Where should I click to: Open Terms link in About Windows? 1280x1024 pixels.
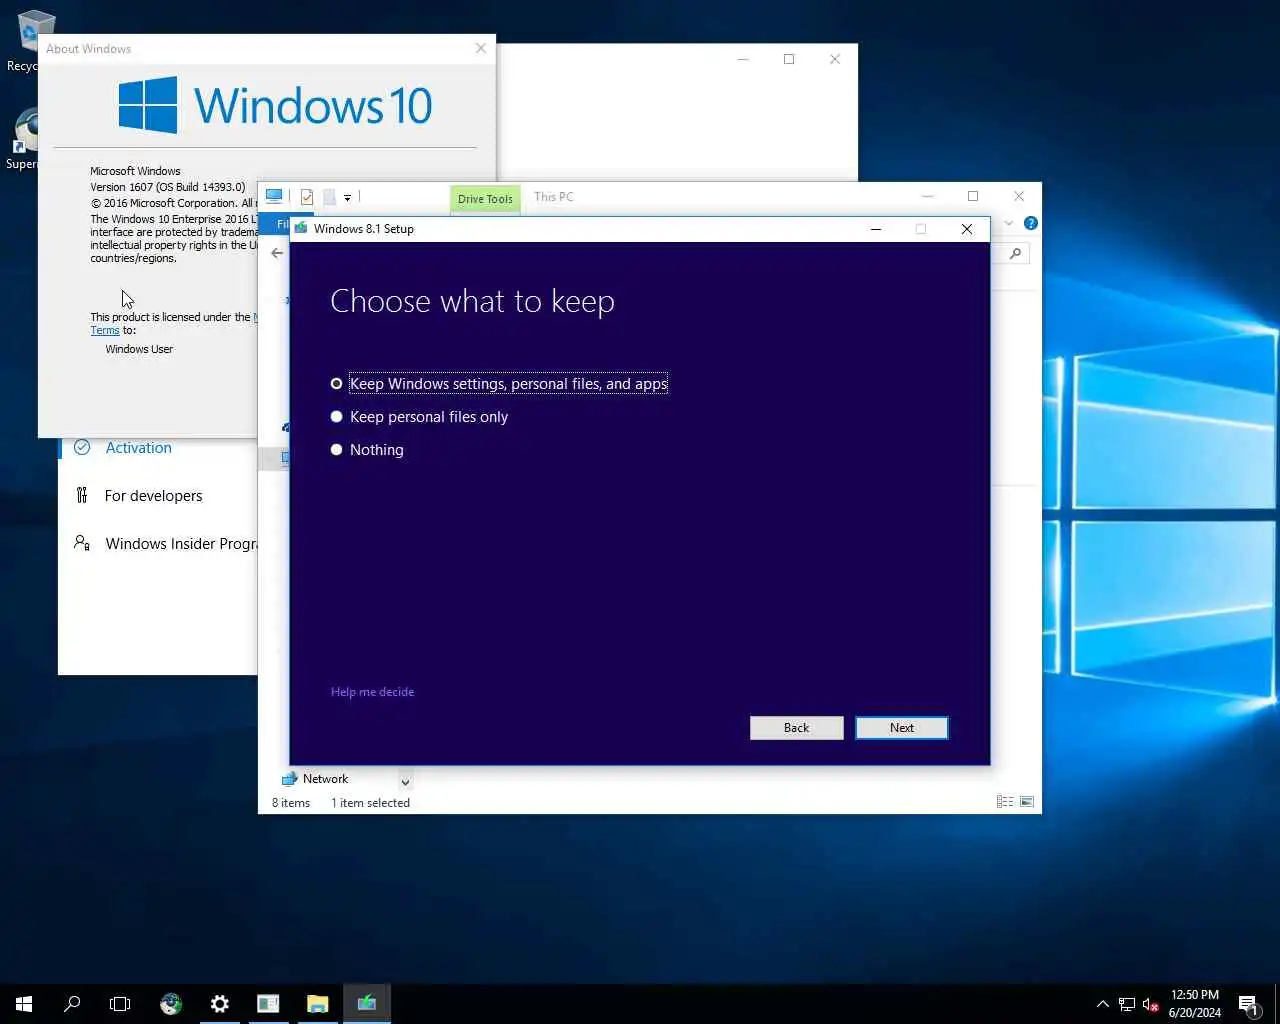pos(105,330)
